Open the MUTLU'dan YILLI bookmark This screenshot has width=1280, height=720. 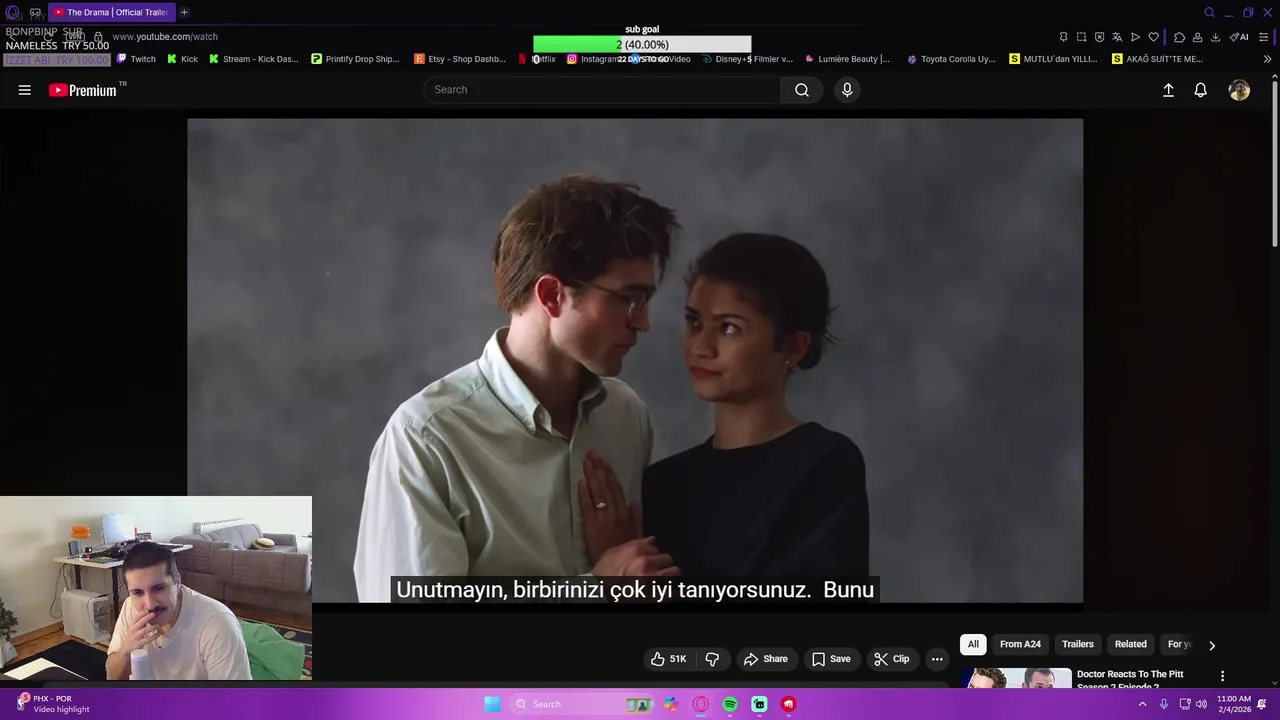pyautogui.click(x=1054, y=59)
